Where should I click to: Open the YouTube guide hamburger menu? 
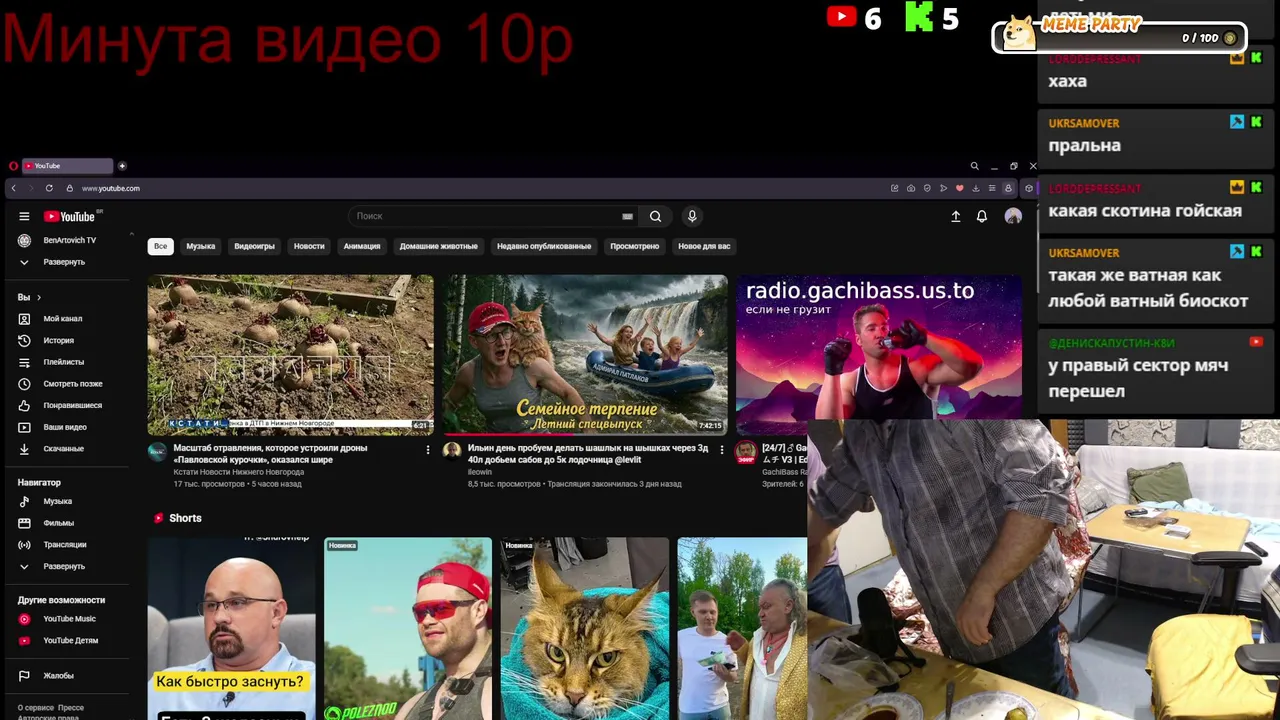pyautogui.click(x=24, y=216)
